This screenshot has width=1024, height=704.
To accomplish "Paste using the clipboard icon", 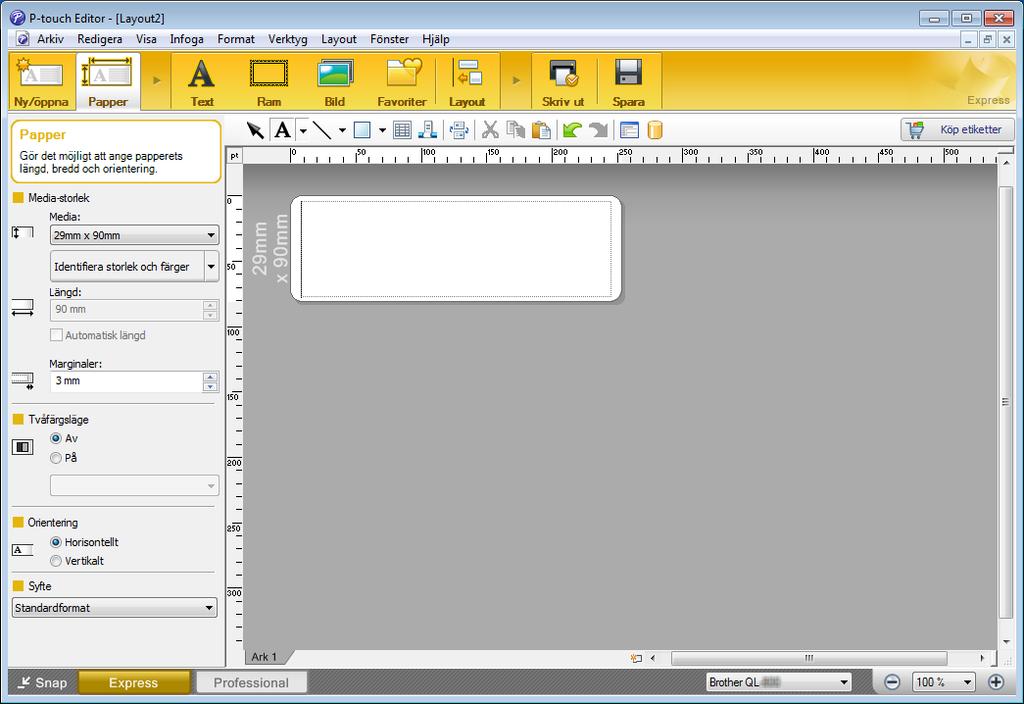I will 541,130.
